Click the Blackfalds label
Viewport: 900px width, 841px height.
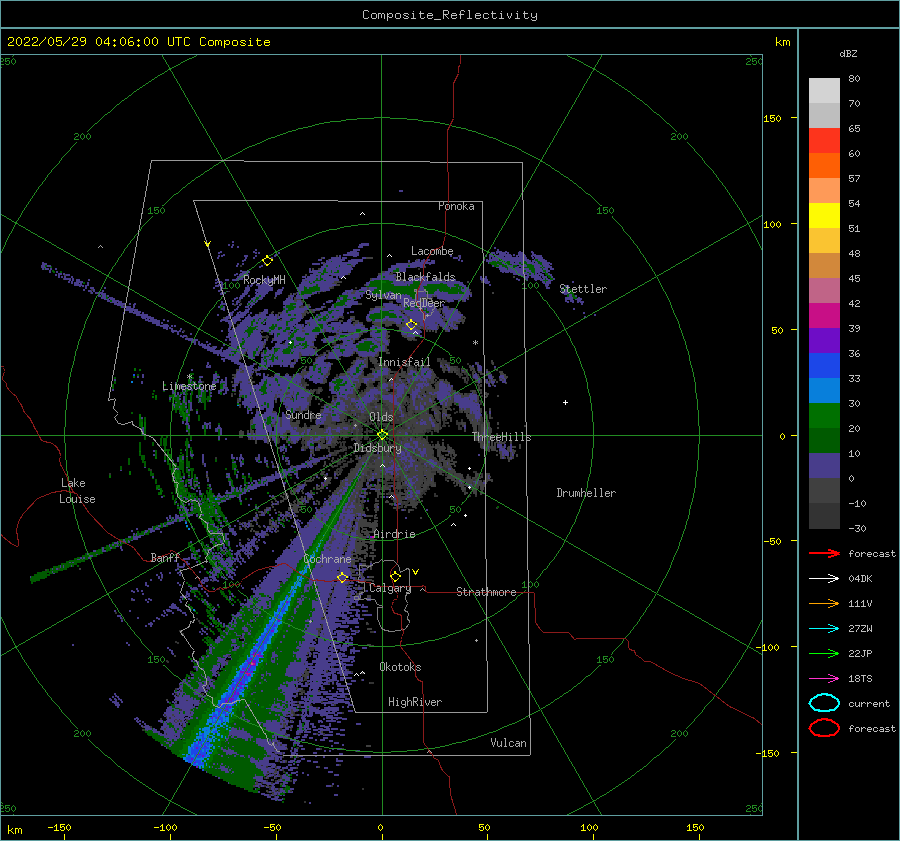tap(425, 277)
